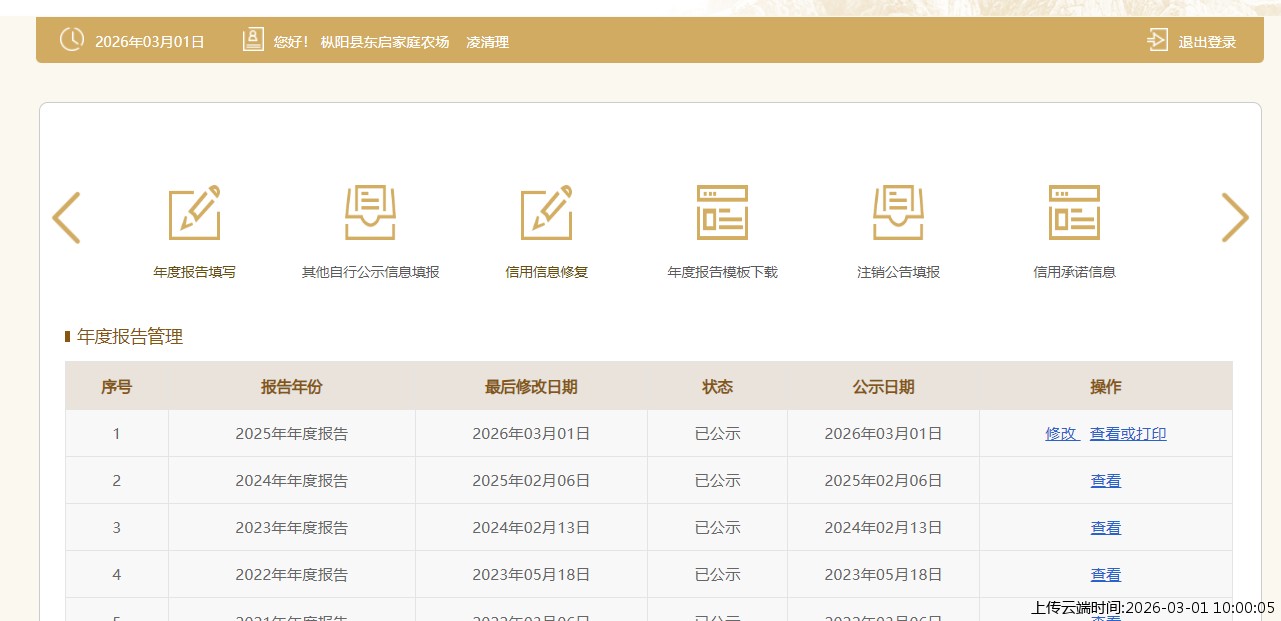
Task: Open the 注销公告填报 tray icon
Action: click(x=898, y=213)
